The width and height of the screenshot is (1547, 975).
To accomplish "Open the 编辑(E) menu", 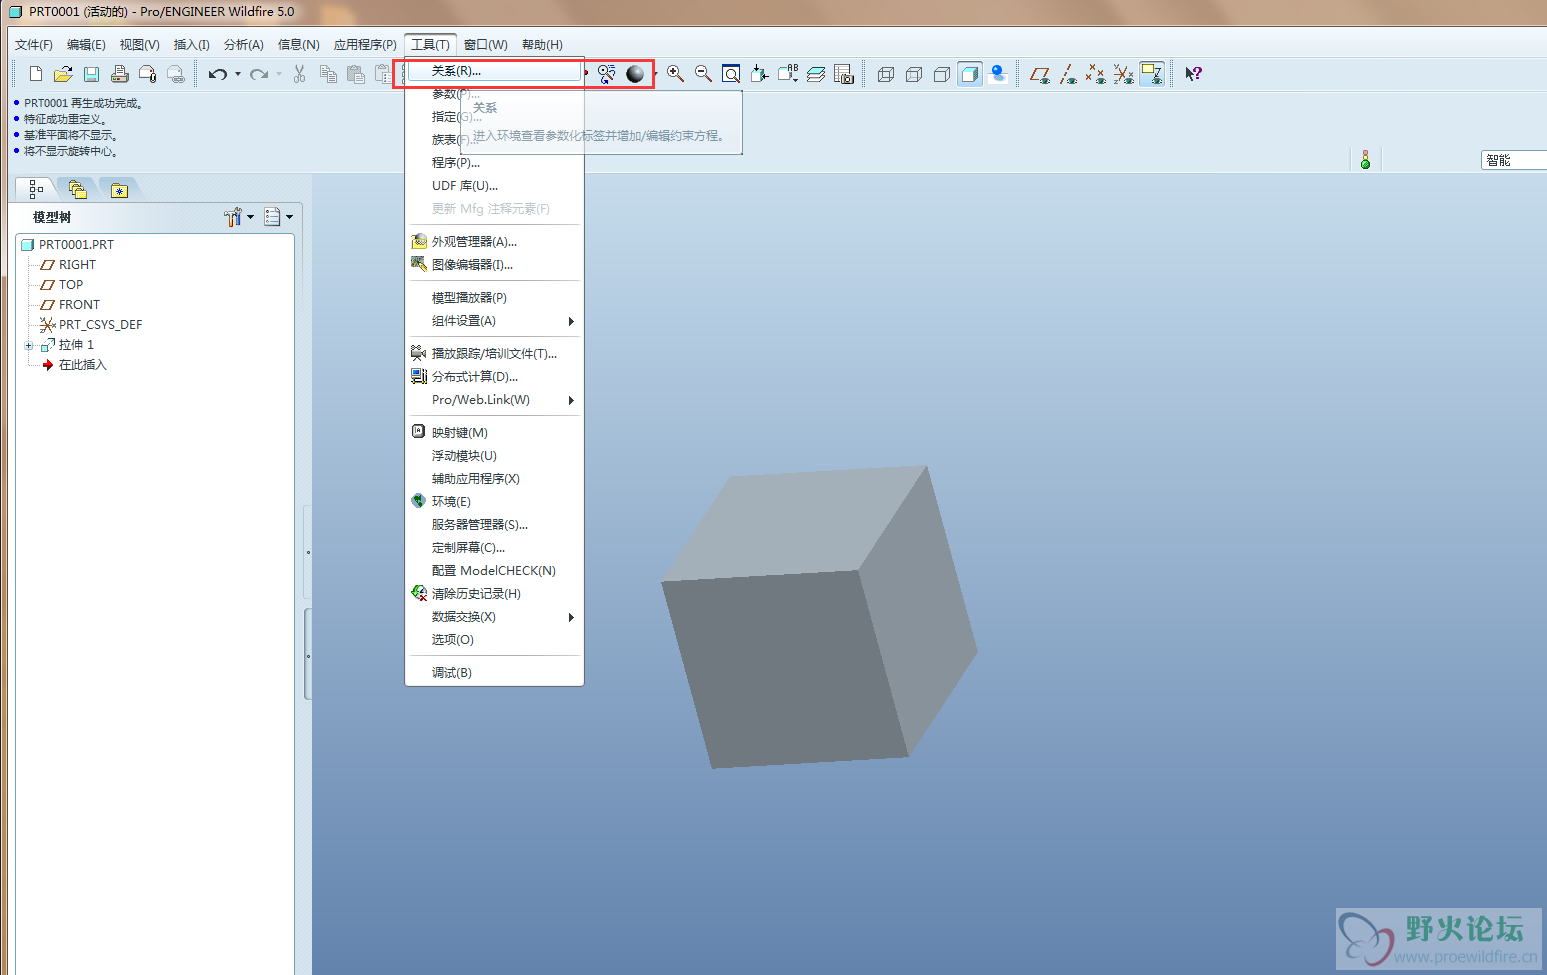I will click(86, 45).
